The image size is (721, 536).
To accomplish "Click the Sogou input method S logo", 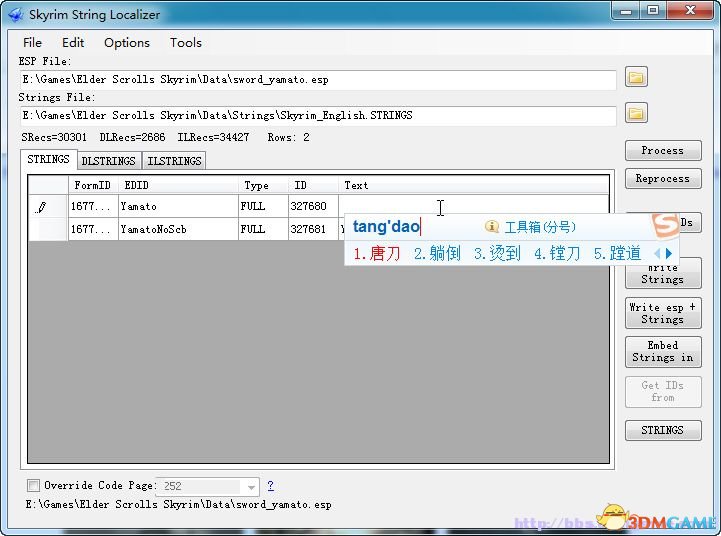I will pos(665,226).
